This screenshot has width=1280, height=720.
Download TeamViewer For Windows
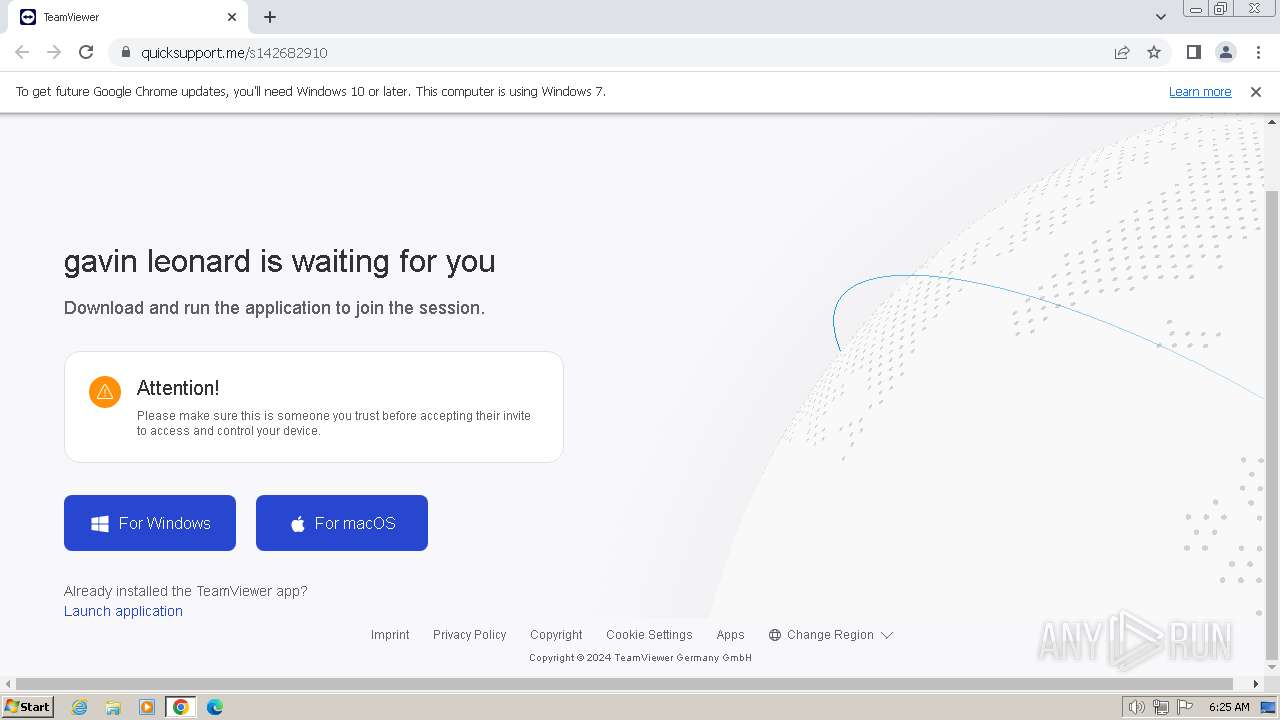(150, 523)
